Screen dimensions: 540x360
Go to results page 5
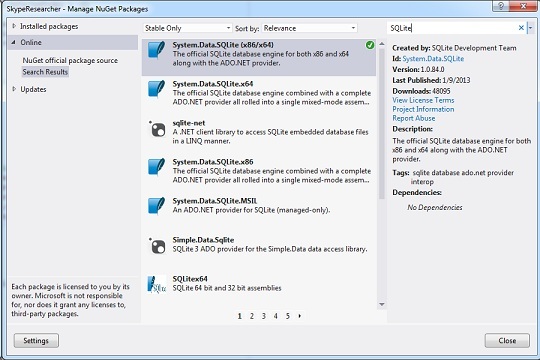click(x=288, y=316)
